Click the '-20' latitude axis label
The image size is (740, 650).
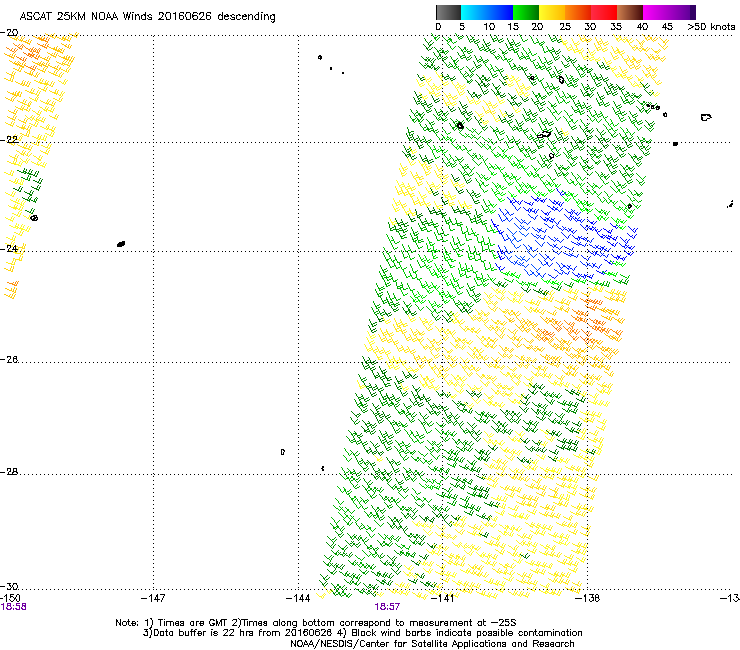click(x=9, y=33)
